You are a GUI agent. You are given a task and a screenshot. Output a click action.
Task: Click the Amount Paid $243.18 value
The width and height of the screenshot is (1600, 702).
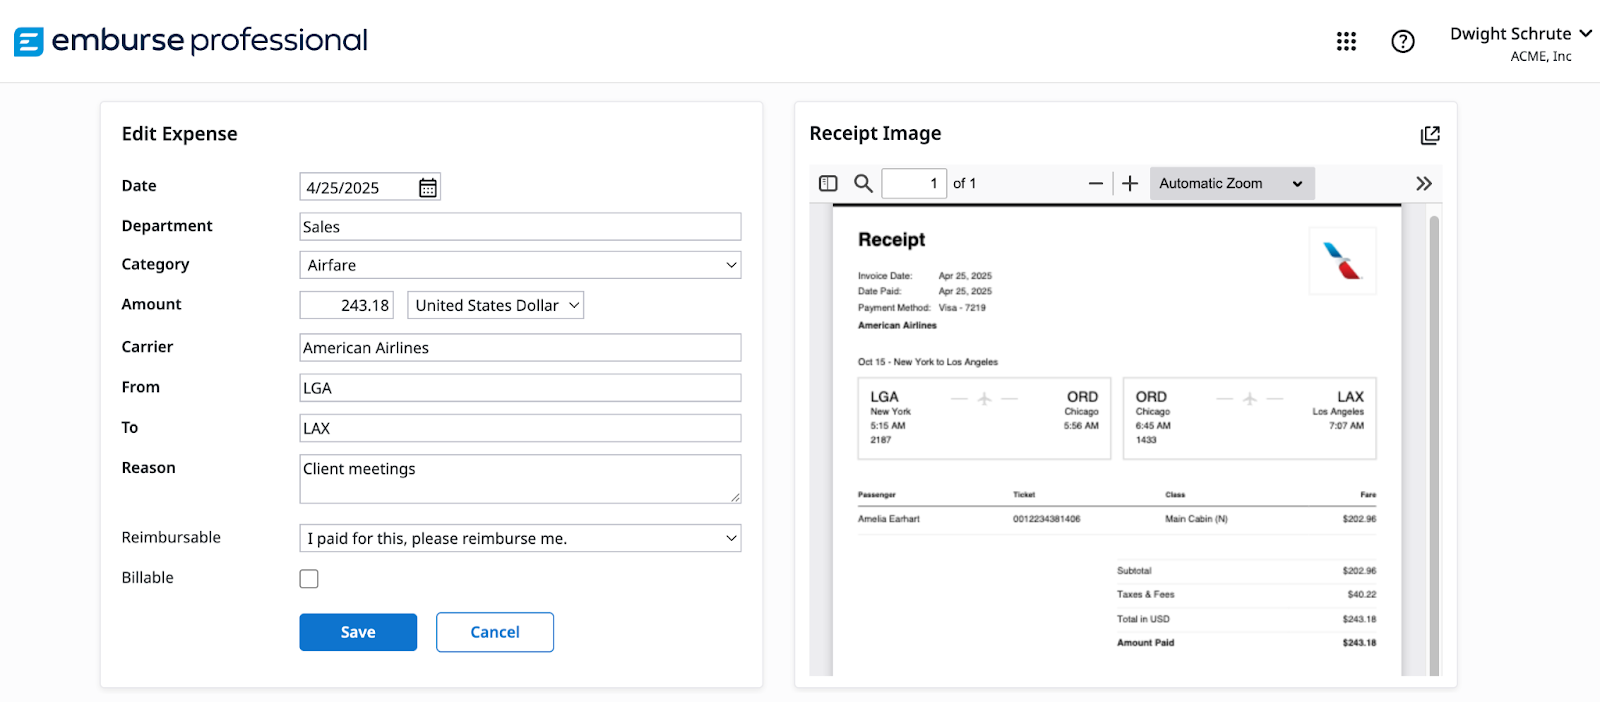[1359, 643]
